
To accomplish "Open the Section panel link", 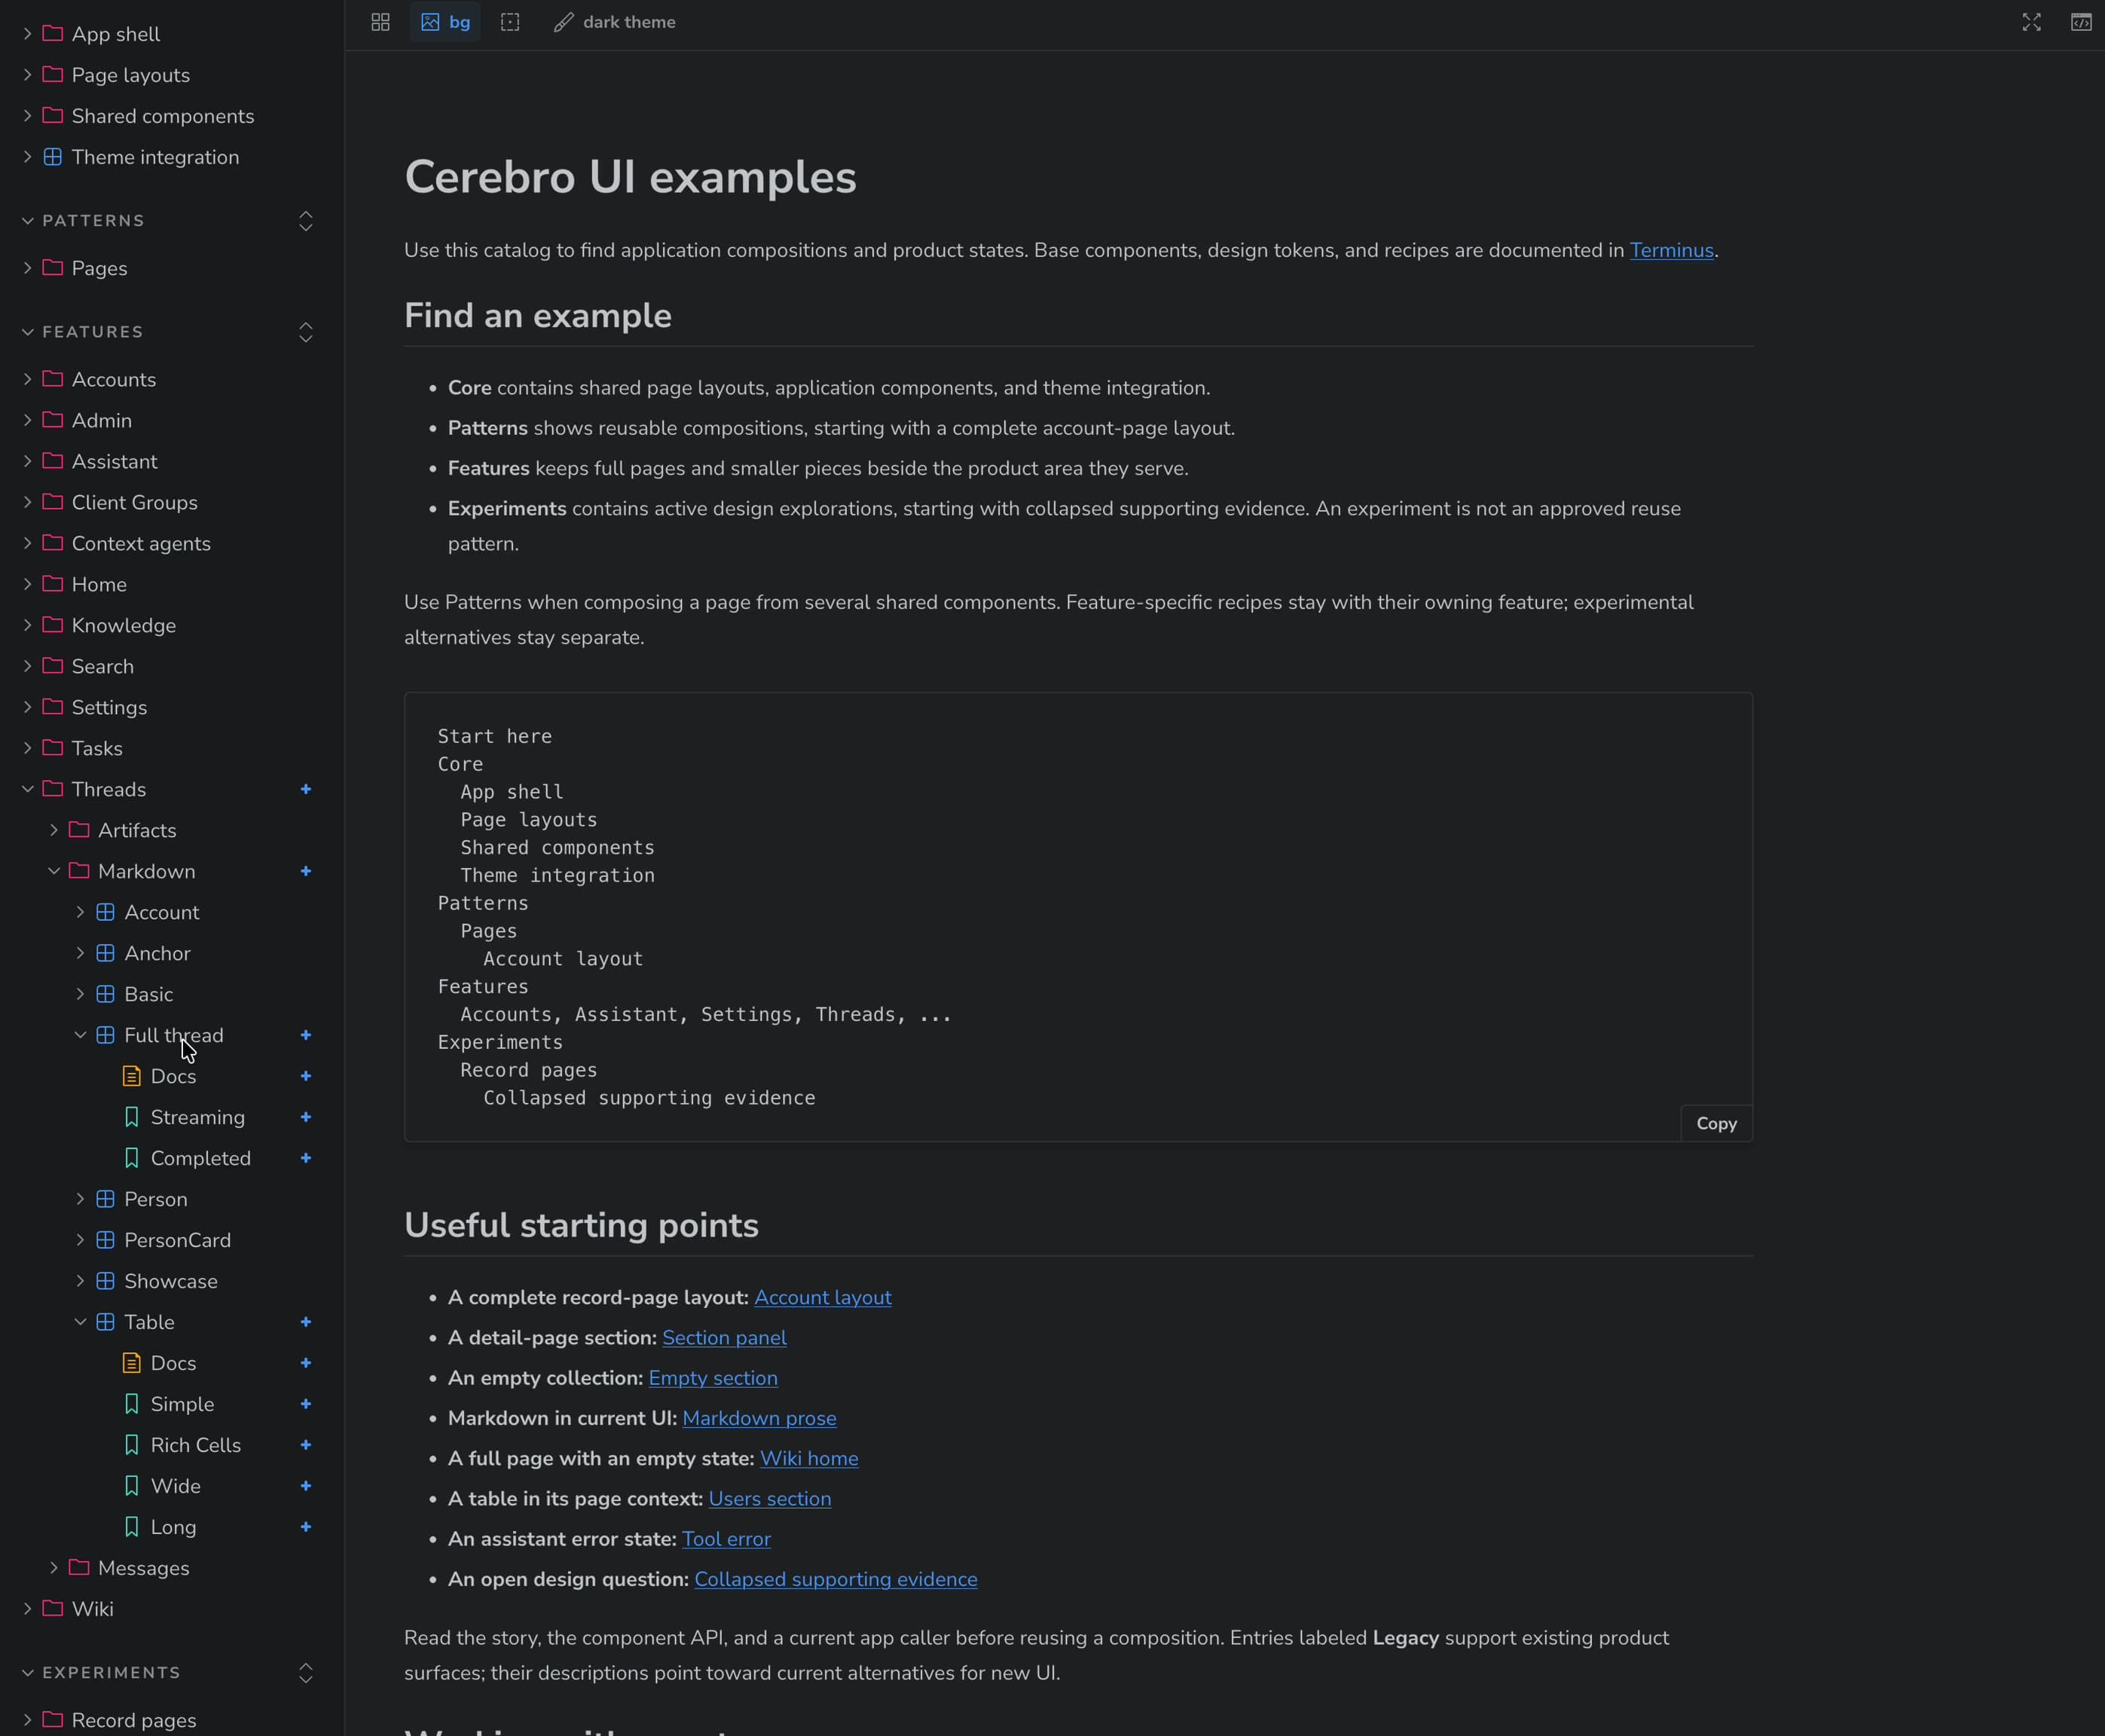I will click(x=724, y=1338).
